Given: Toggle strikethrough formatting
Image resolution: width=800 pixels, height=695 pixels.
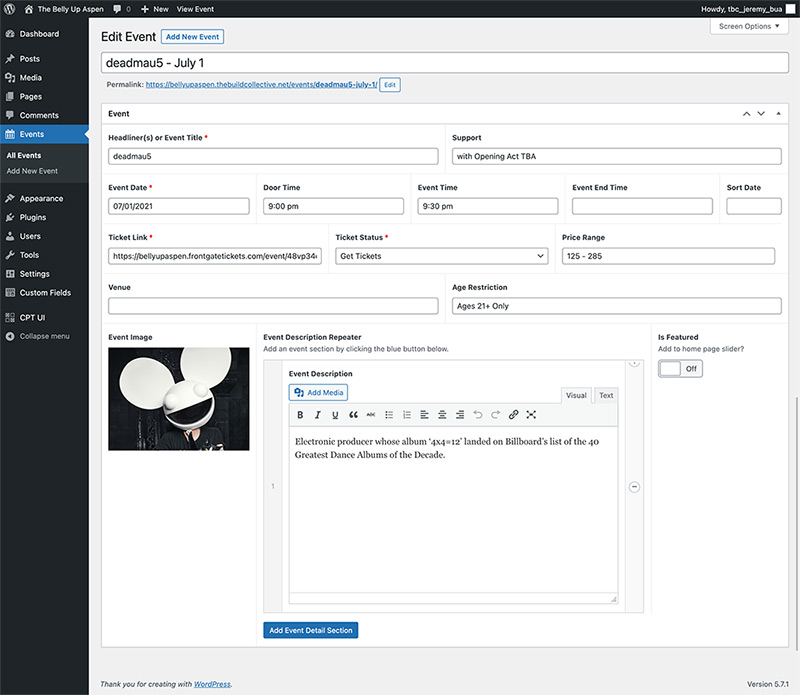Looking at the screenshot, I should [x=371, y=415].
